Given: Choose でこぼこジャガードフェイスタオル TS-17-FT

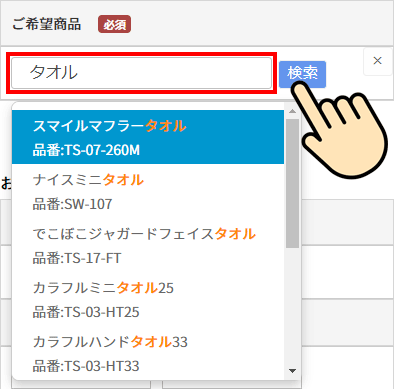Looking at the screenshot, I should (148, 245).
